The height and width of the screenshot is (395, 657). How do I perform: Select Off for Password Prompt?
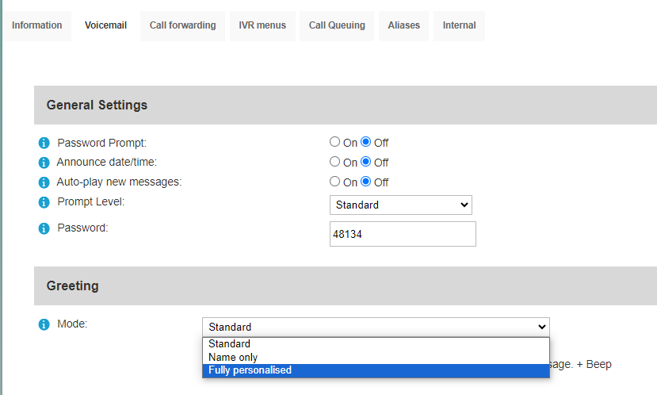366,142
